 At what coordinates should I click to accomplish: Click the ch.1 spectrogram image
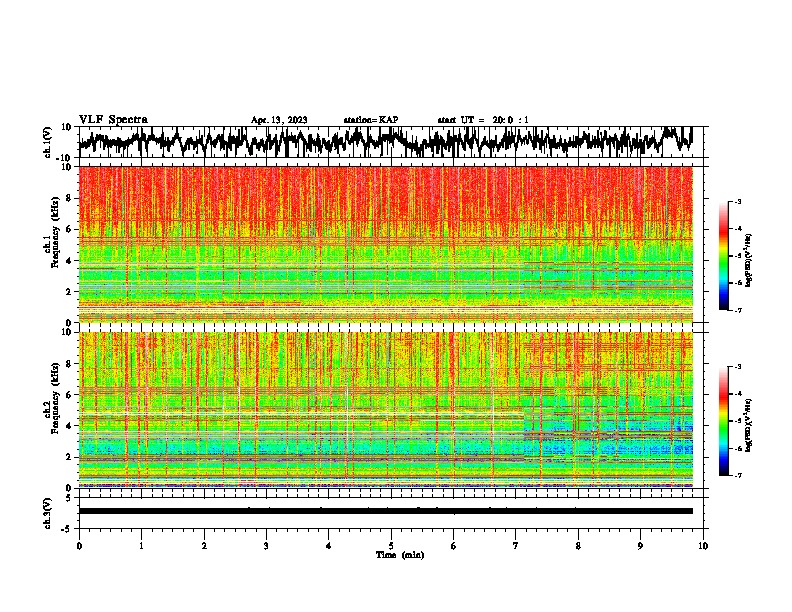coord(385,244)
